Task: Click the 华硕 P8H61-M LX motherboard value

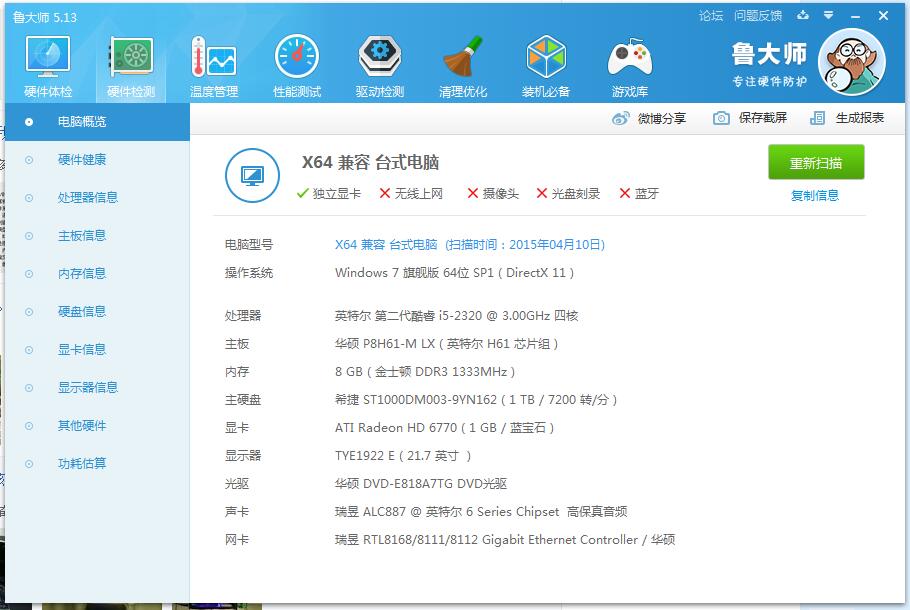Action: 446,344
